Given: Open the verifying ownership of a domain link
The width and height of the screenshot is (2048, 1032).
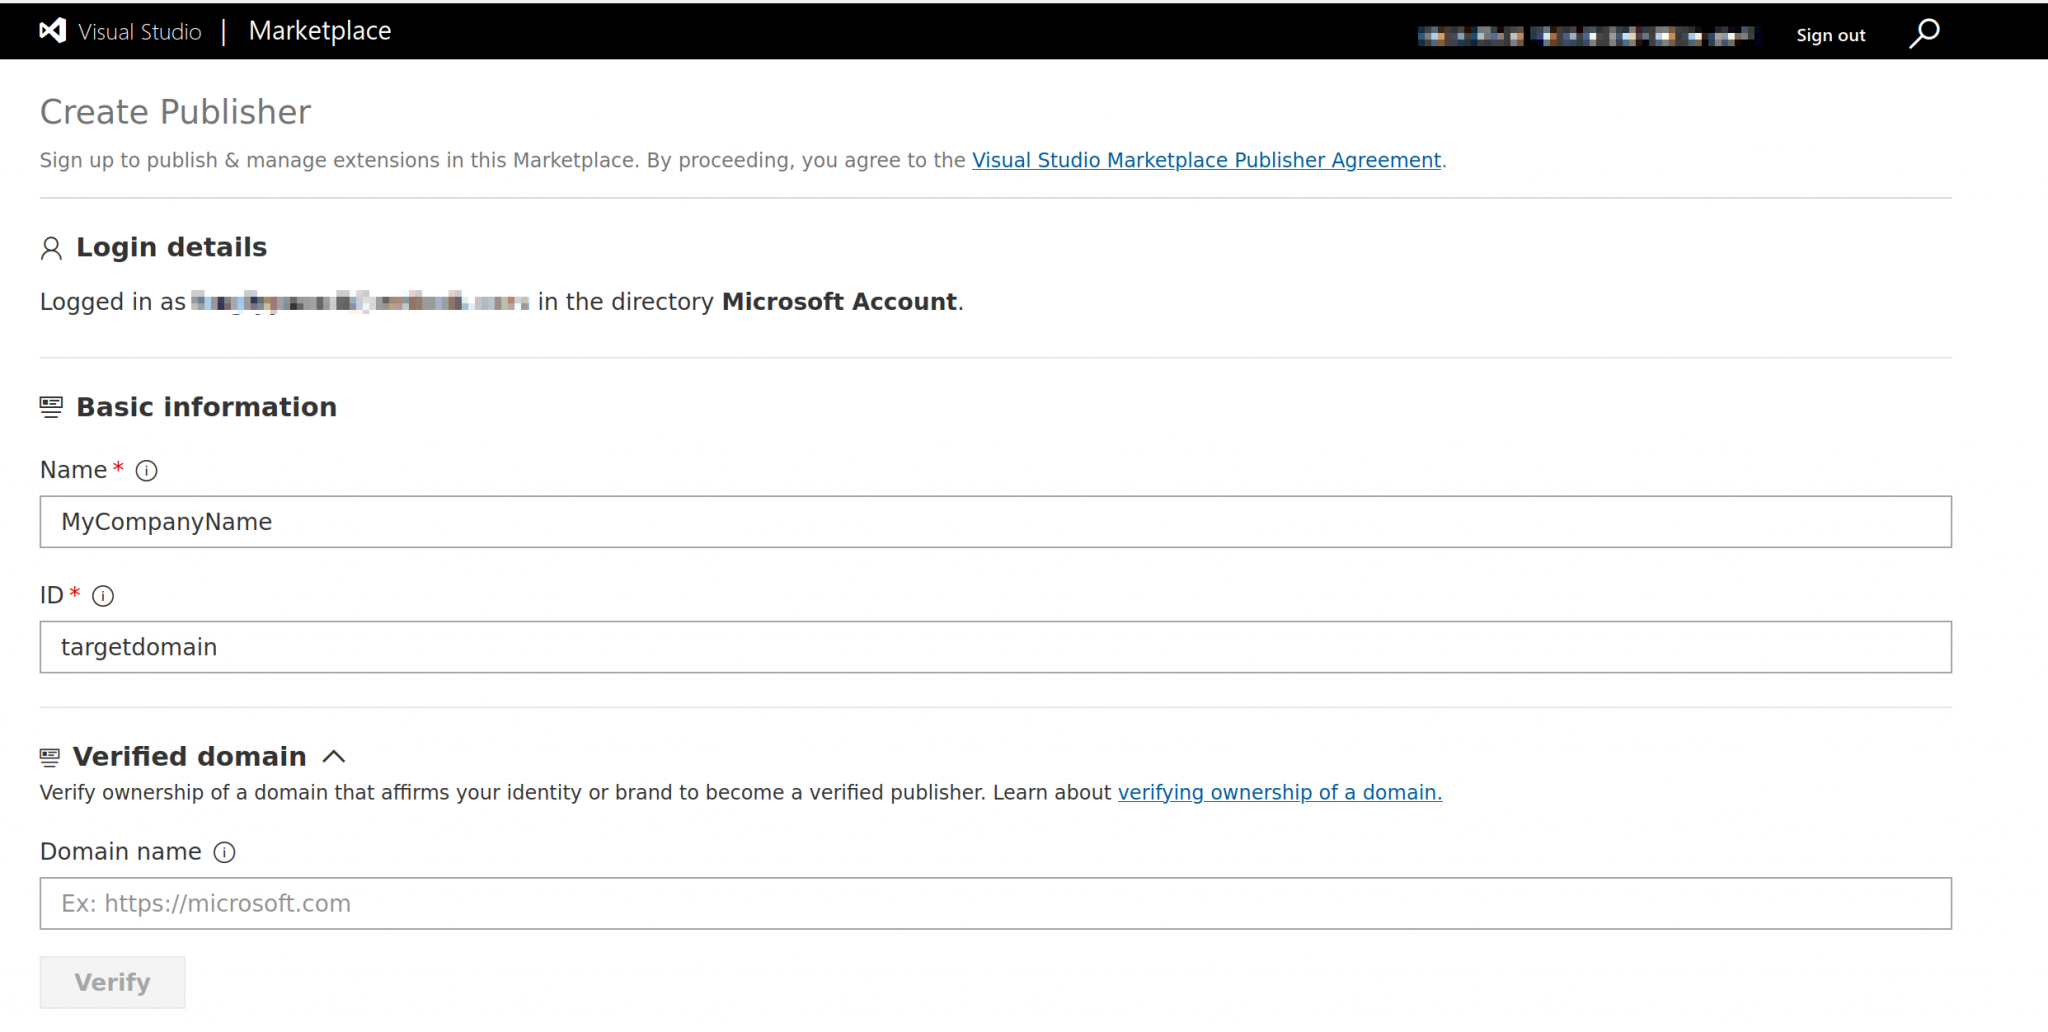Looking at the screenshot, I should point(1280,792).
